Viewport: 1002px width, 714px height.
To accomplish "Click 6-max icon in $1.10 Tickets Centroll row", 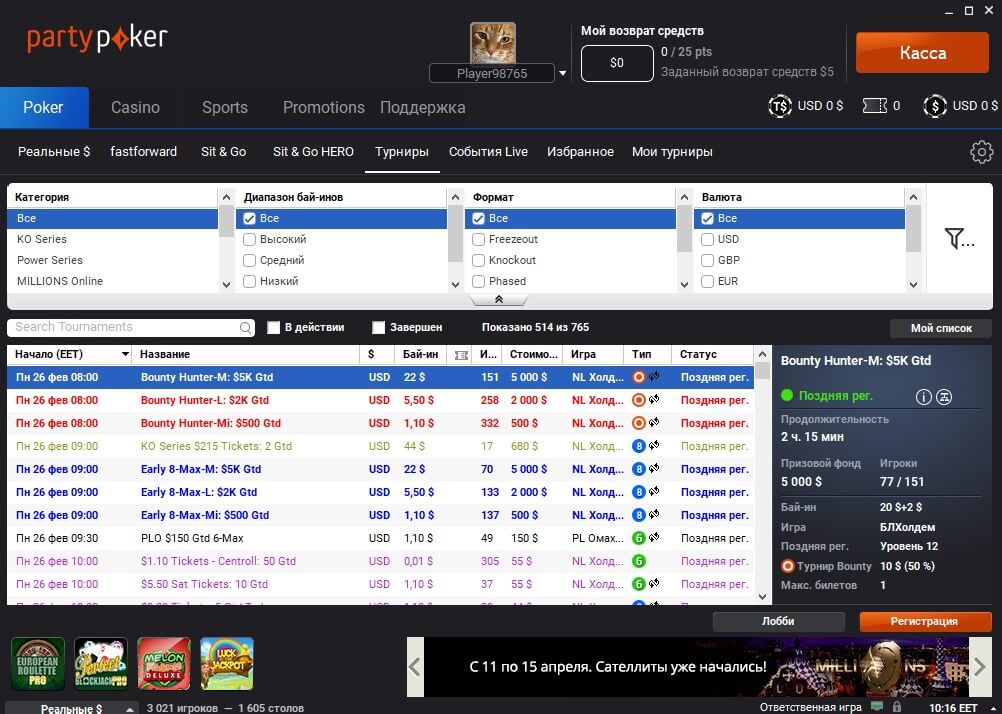I will pyautogui.click(x=638, y=561).
